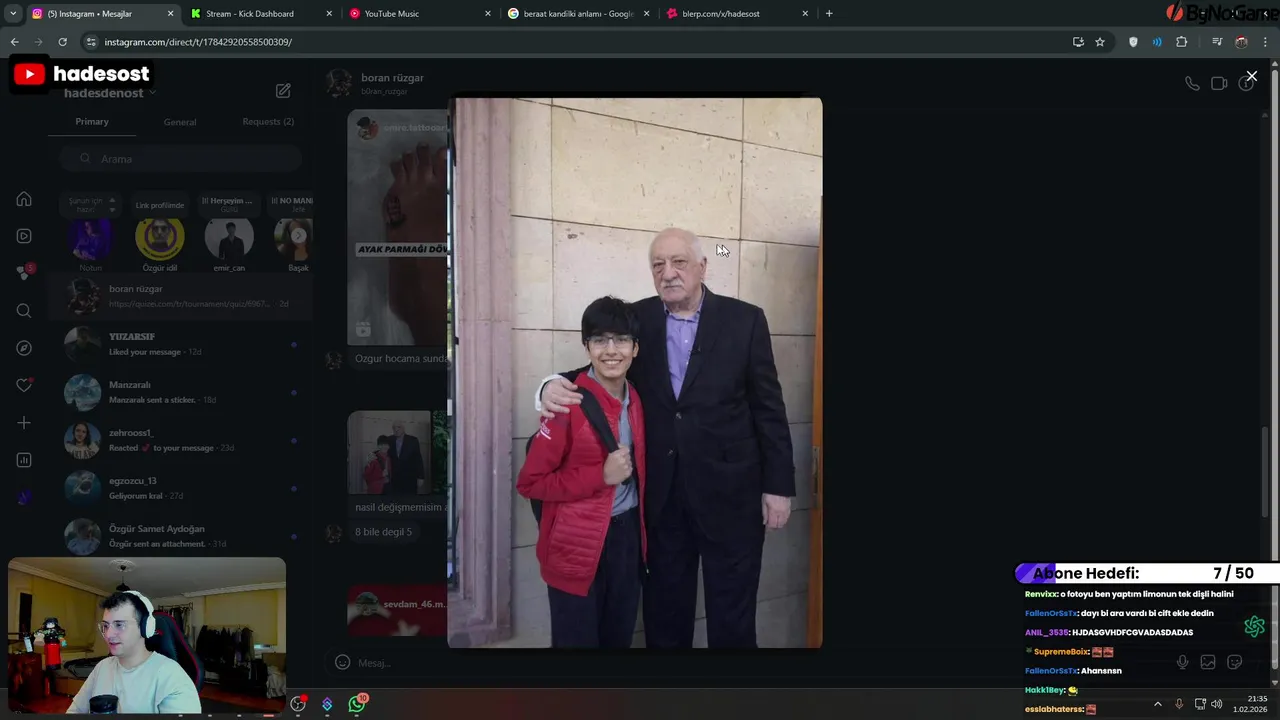Open a new browser tab
Viewport: 1280px width, 720px height.
829,14
